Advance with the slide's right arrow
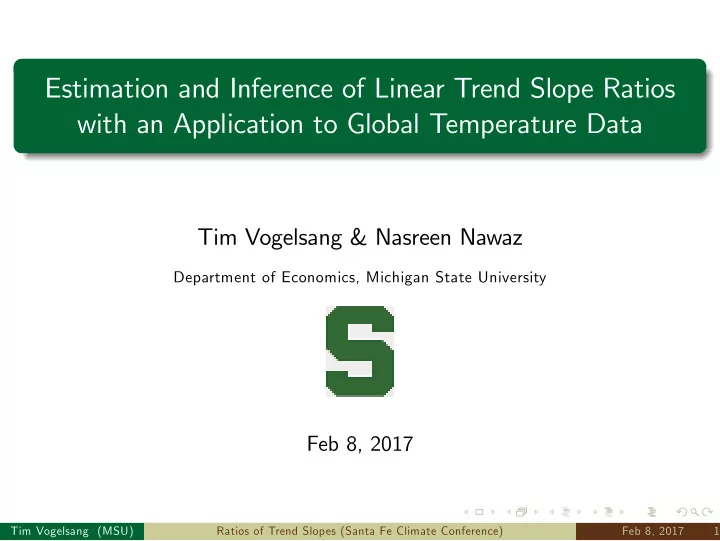The image size is (720, 541). [x=493, y=512]
